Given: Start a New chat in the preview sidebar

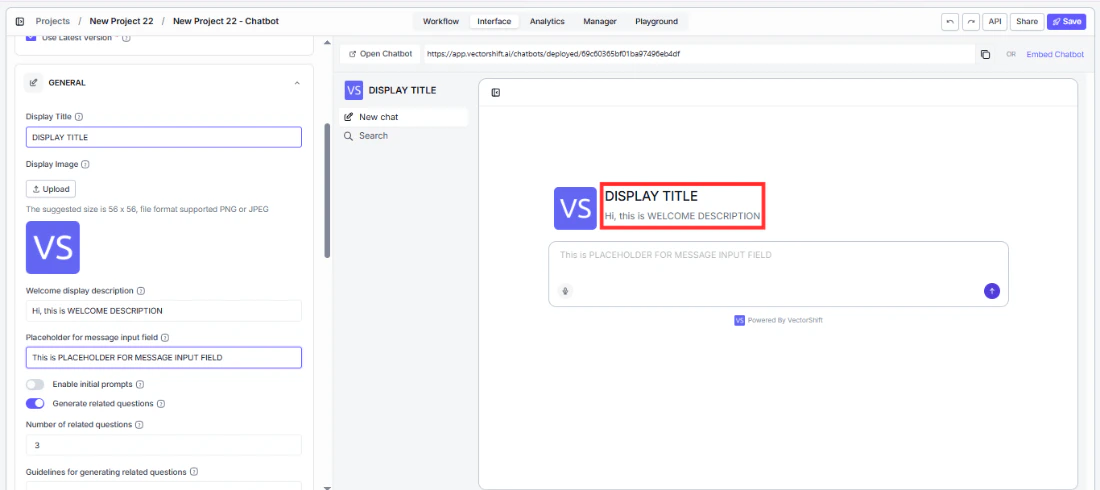Looking at the screenshot, I should tap(403, 117).
